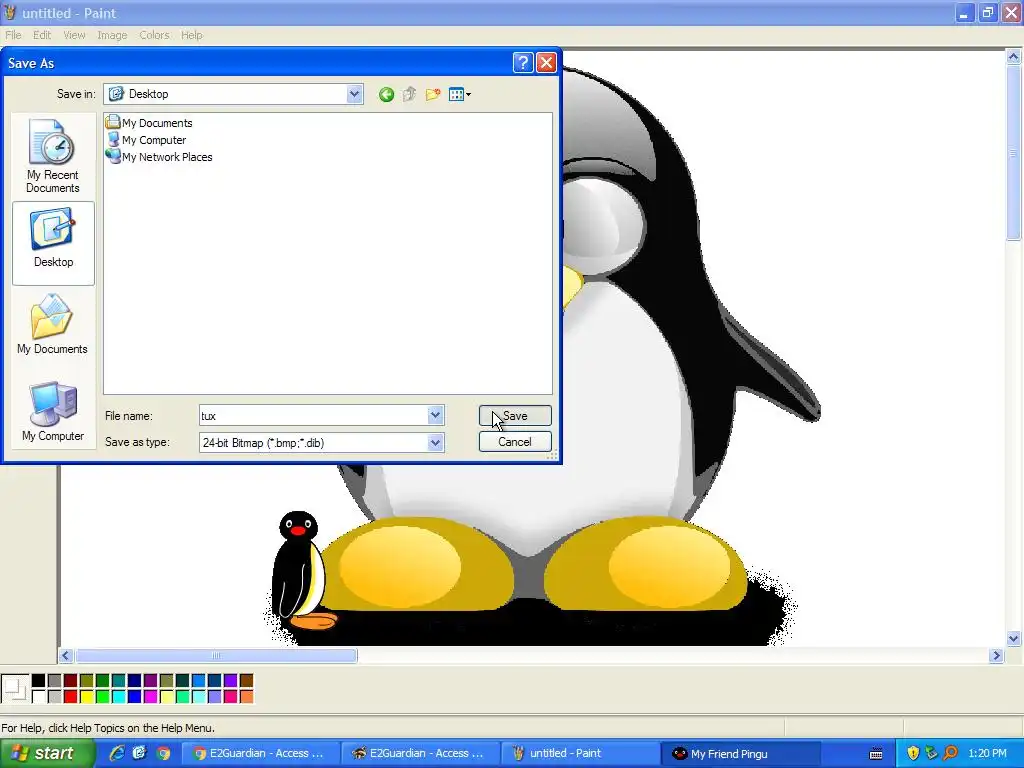
Task: Click the canvas scroll down arrow
Action: pyautogui.click(x=1014, y=639)
